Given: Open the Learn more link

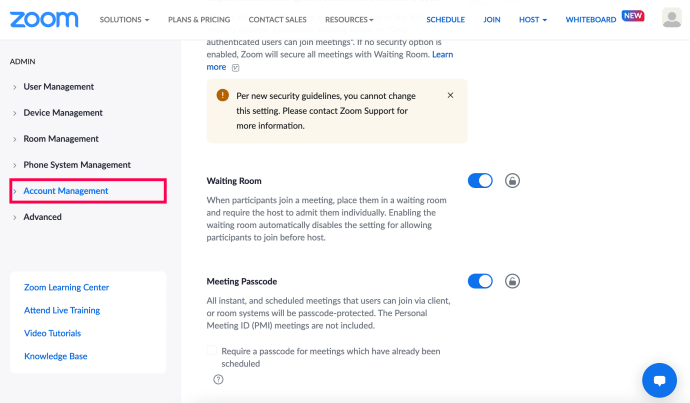Looking at the screenshot, I should [442, 54].
